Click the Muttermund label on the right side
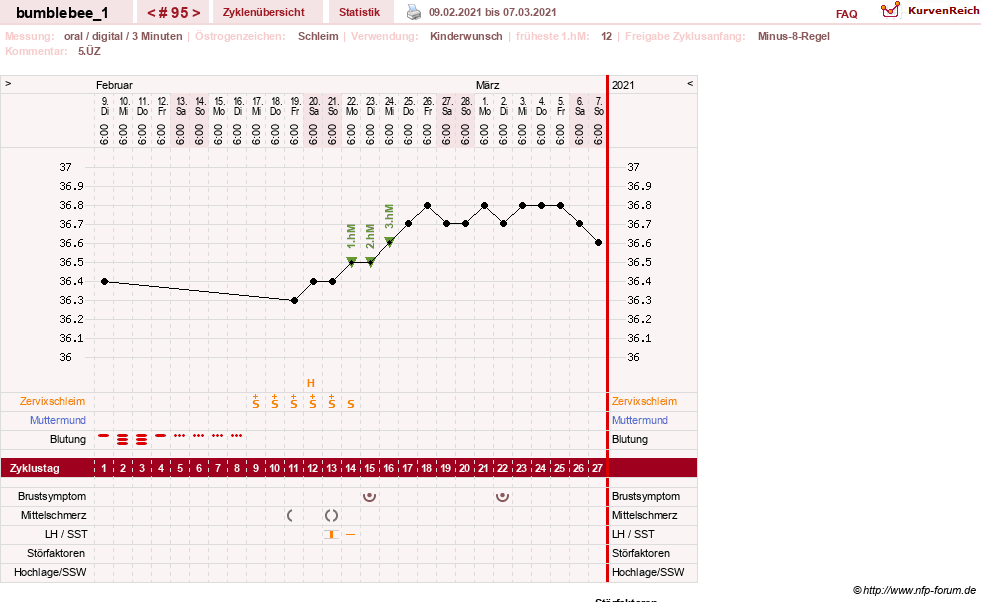981x602 pixels. pos(640,421)
